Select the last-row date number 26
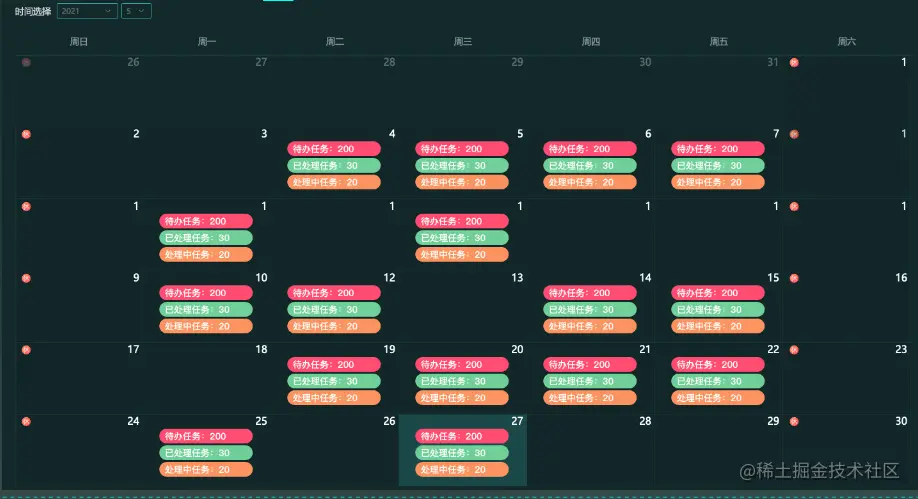This screenshot has width=918, height=499. pos(389,421)
